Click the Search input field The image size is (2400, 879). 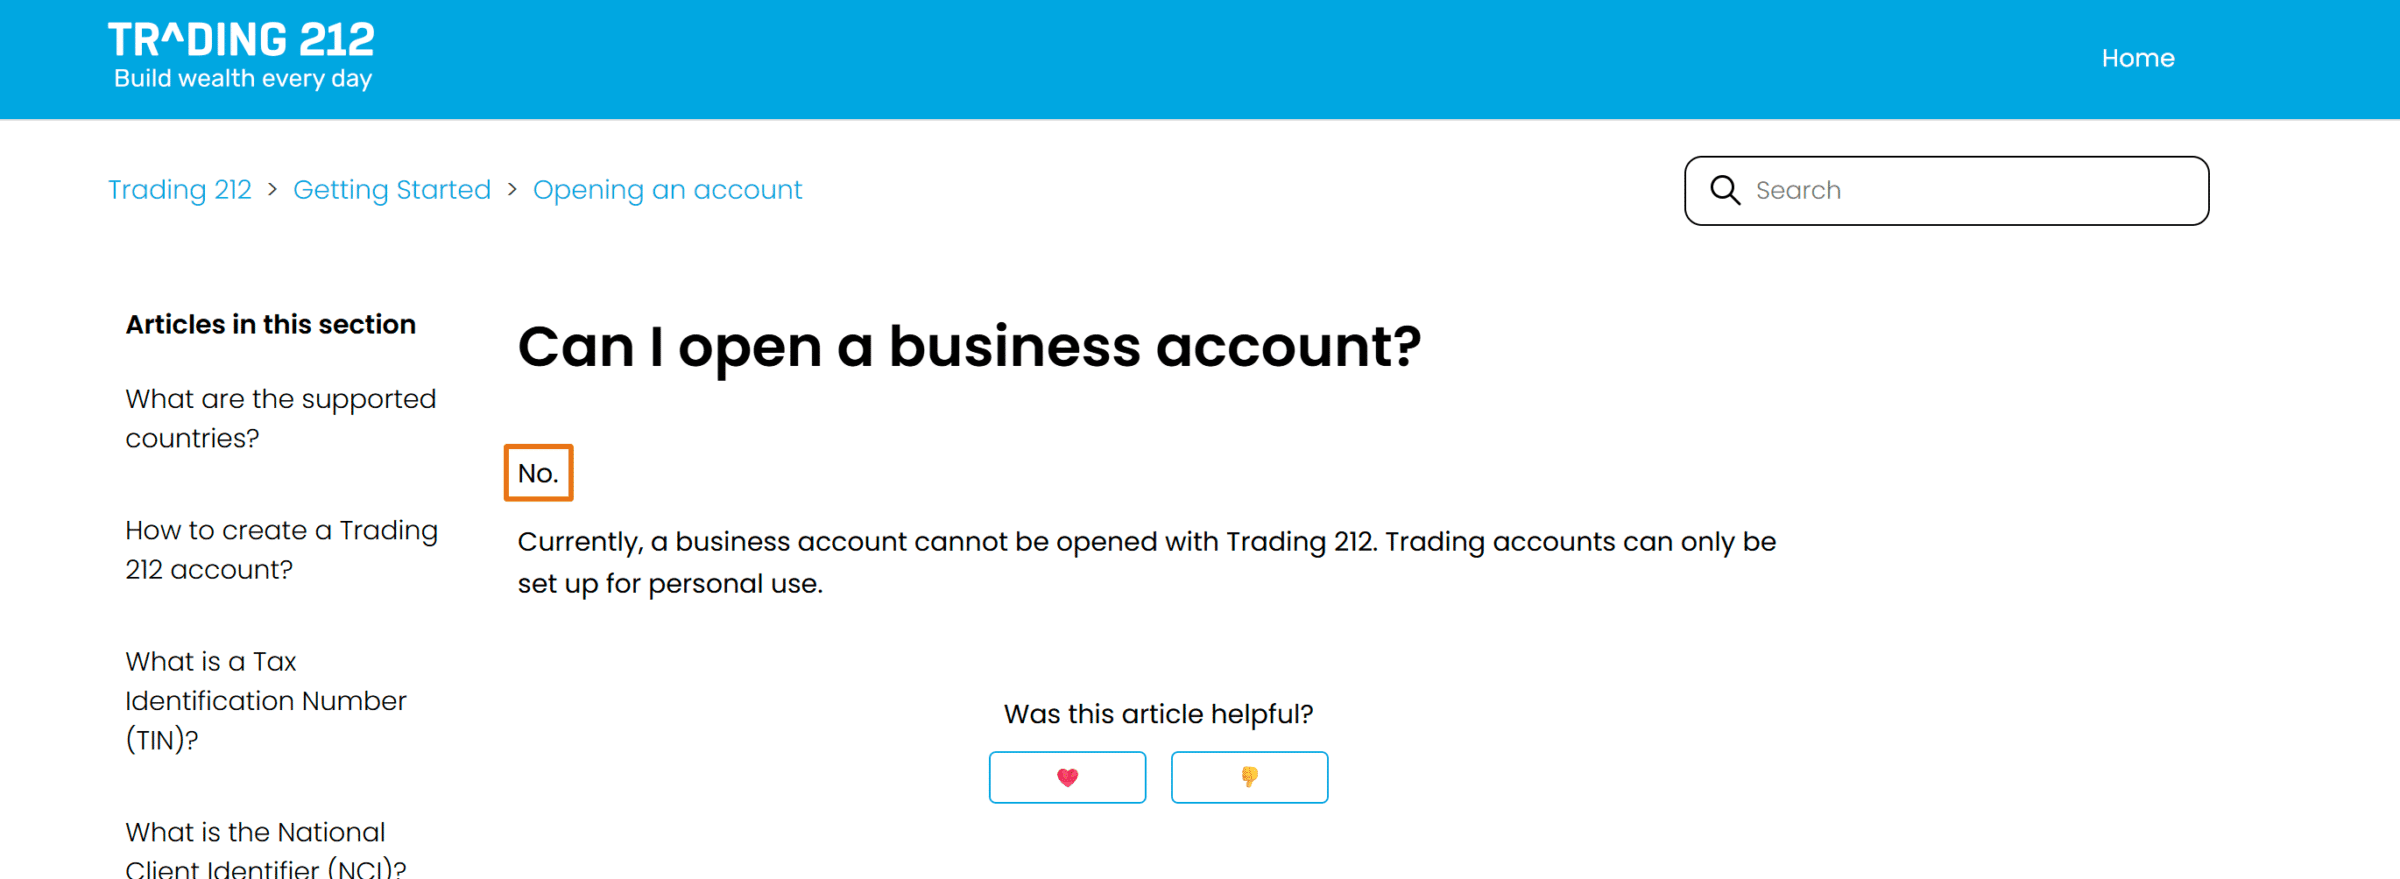pos(1946,190)
